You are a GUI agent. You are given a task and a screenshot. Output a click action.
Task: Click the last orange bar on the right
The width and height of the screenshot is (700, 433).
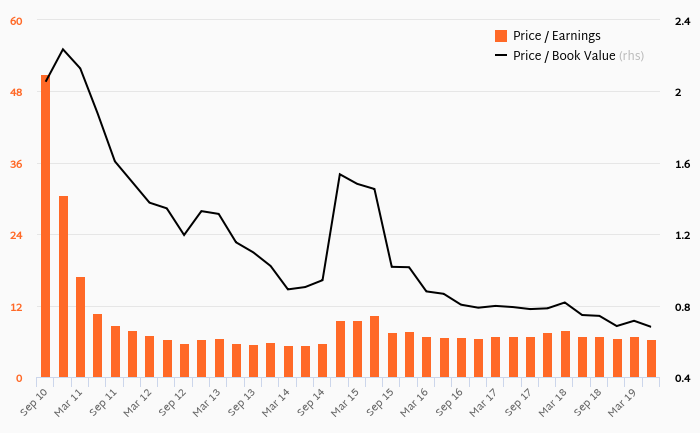[x=651, y=358]
